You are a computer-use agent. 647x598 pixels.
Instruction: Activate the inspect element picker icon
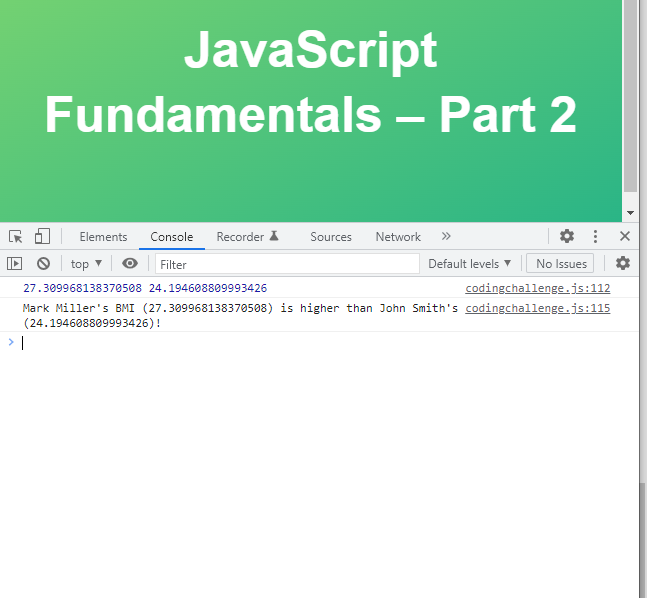point(16,237)
